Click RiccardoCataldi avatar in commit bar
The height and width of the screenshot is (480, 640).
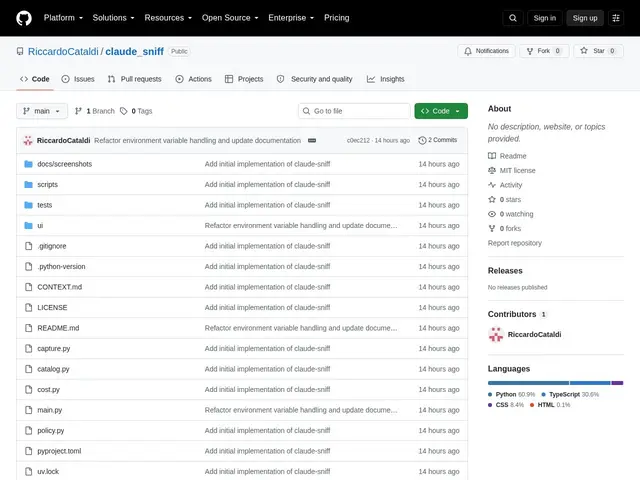[x=28, y=140]
